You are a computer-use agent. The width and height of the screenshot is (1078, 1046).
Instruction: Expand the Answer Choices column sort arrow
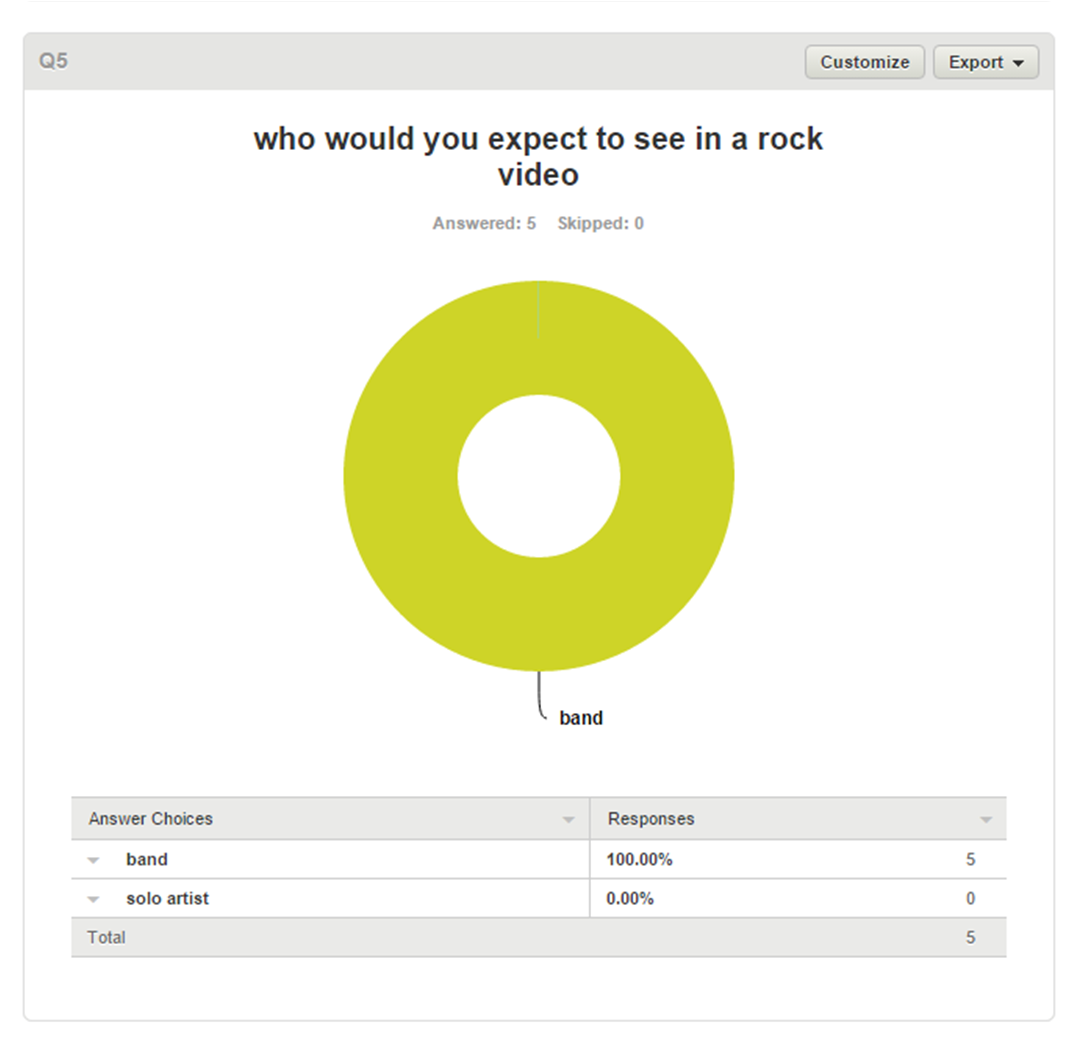568,820
